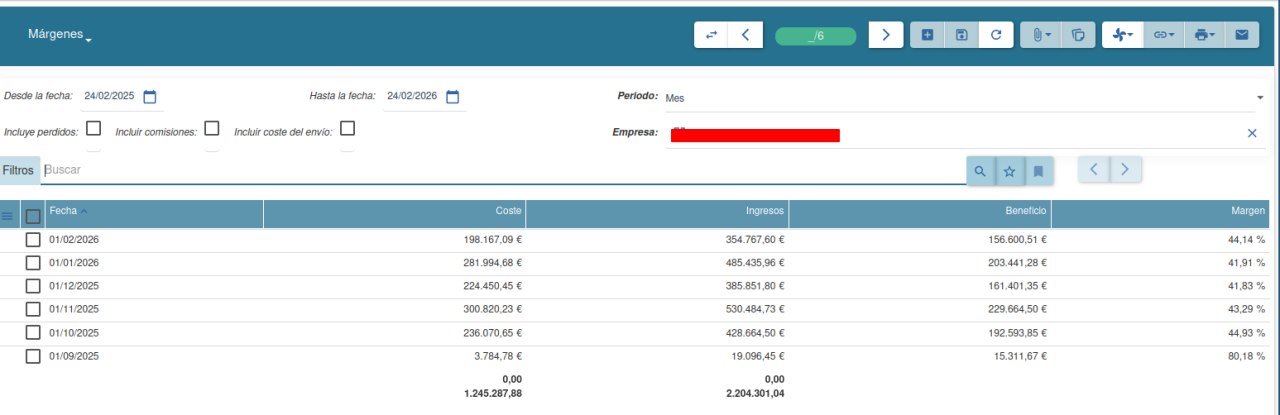Screen dimensions: 1280x415
Task: Click the bookmark icon beside the star
Action: point(1038,171)
